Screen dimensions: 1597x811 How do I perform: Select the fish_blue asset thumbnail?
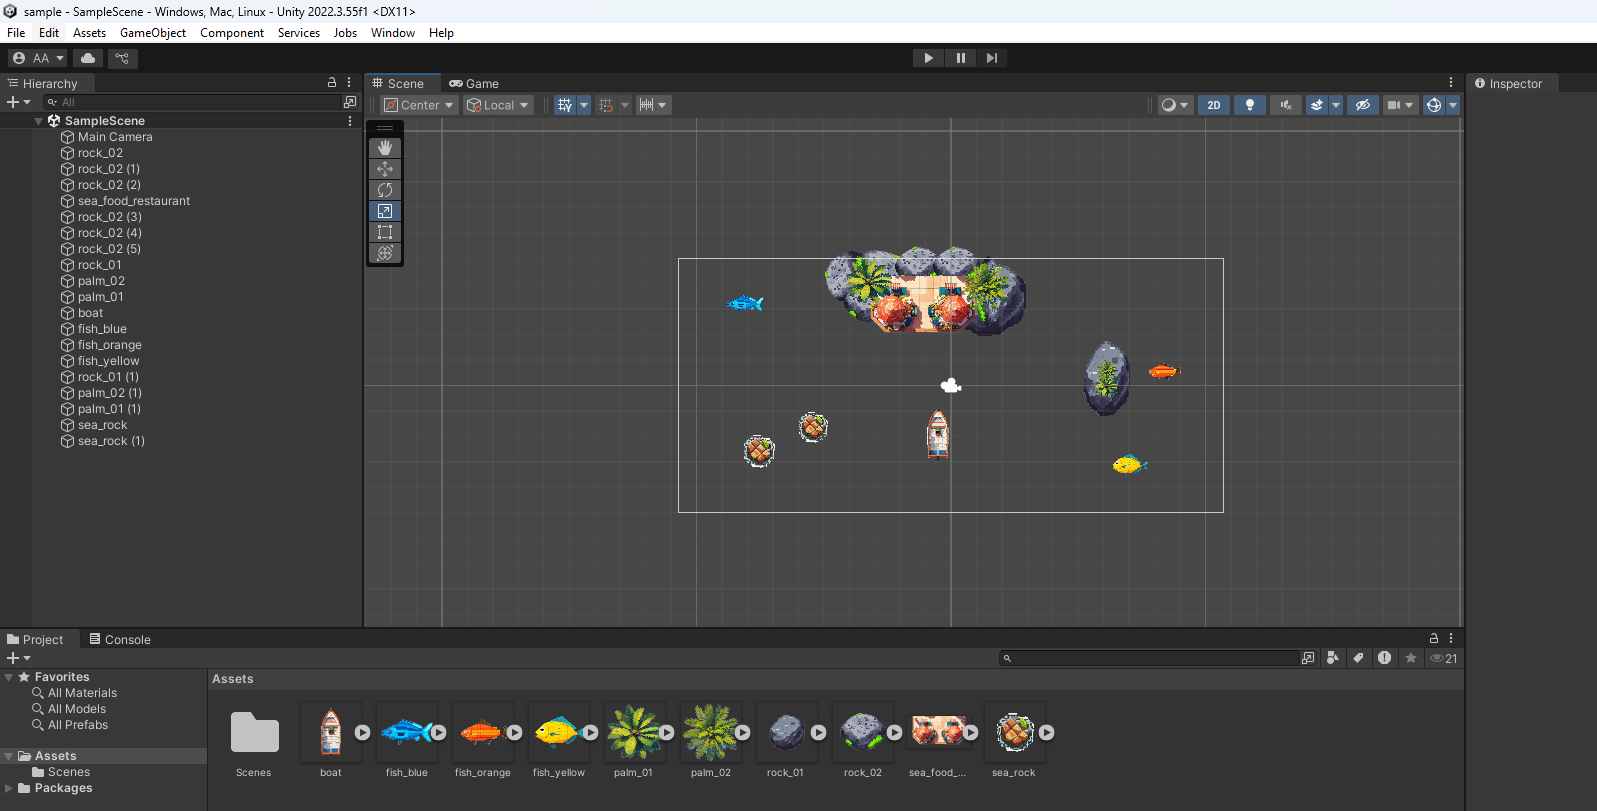pos(407,733)
